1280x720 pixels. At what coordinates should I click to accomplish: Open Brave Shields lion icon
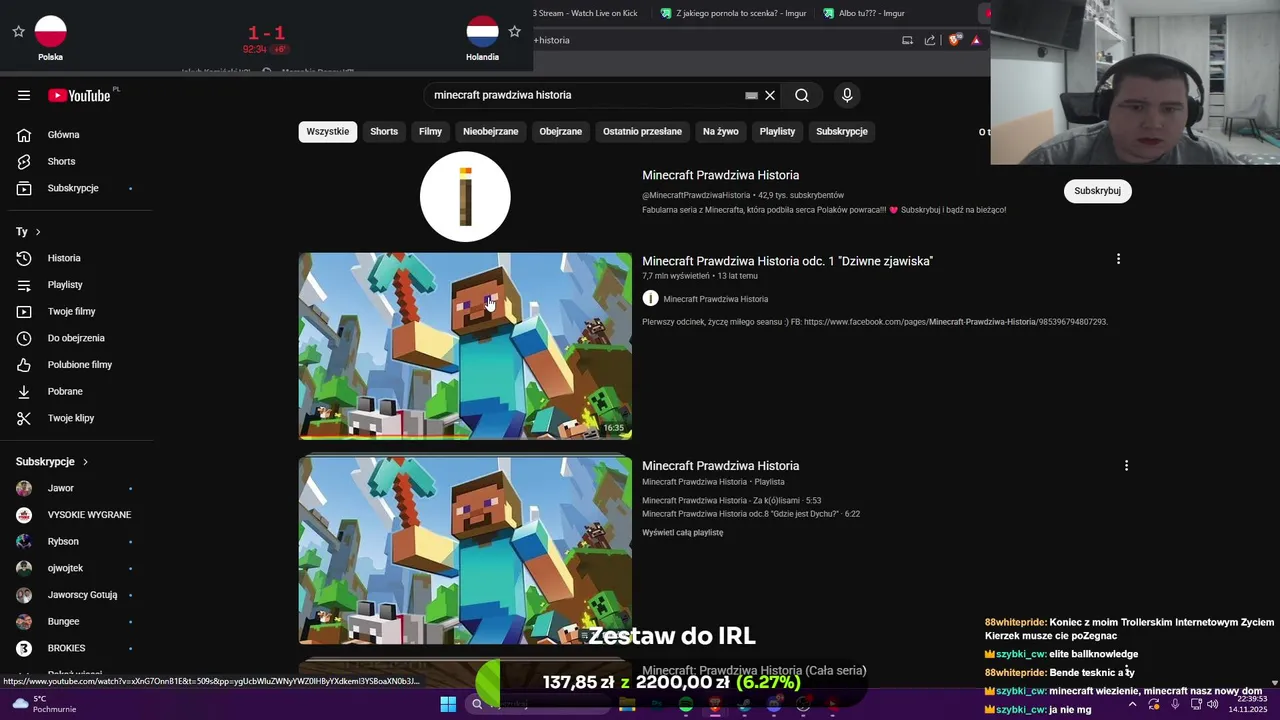(x=954, y=40)
